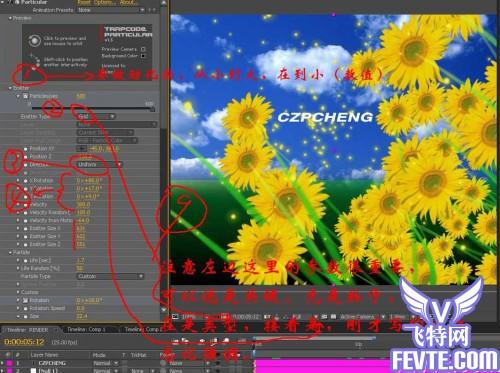The height and width of the screenshot is (373, 500).
Task: Click the Y Rotation value
Action: coord(89,188)
